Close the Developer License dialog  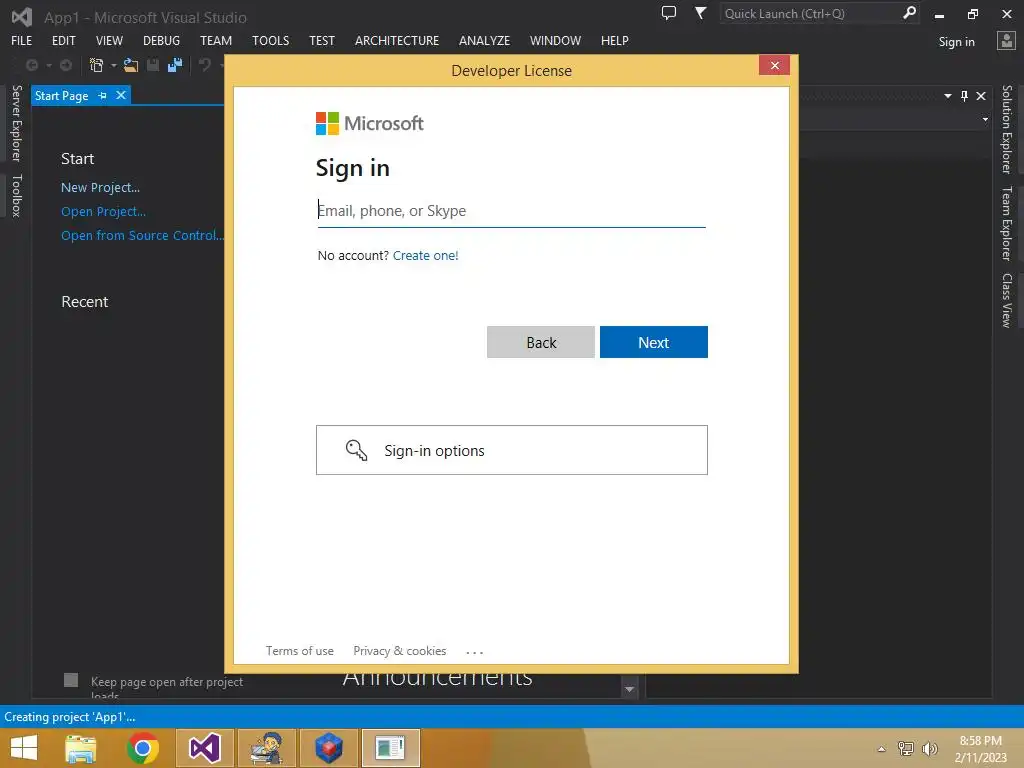coord(775,65)
